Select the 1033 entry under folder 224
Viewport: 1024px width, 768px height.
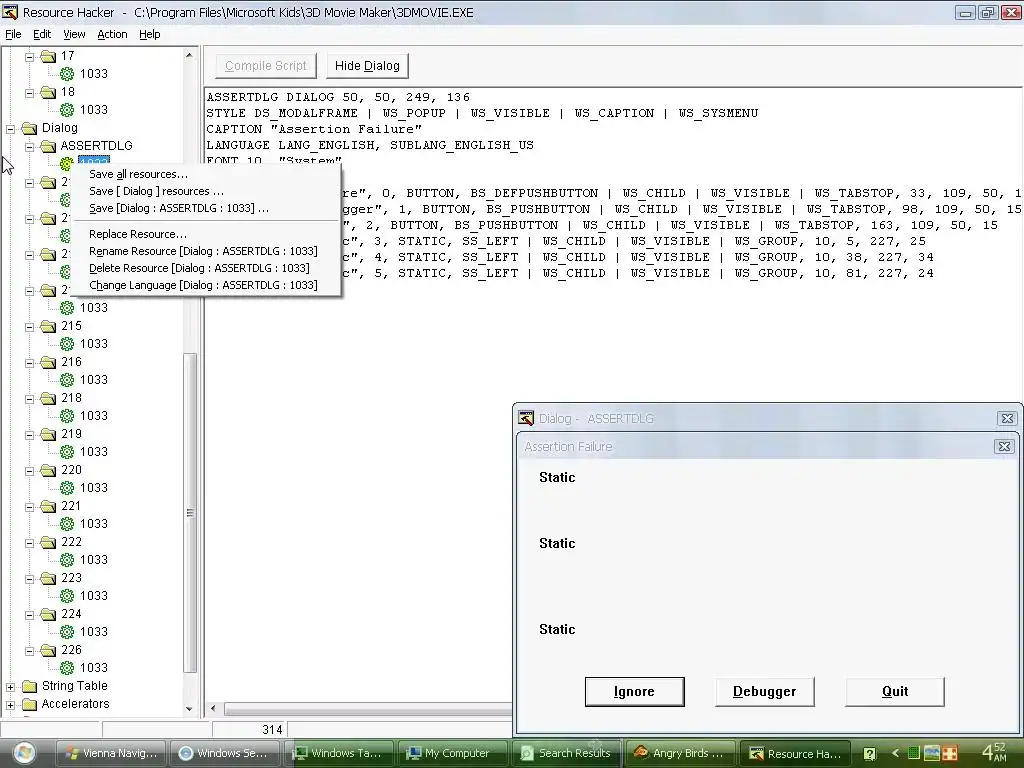tap(93, 632)
